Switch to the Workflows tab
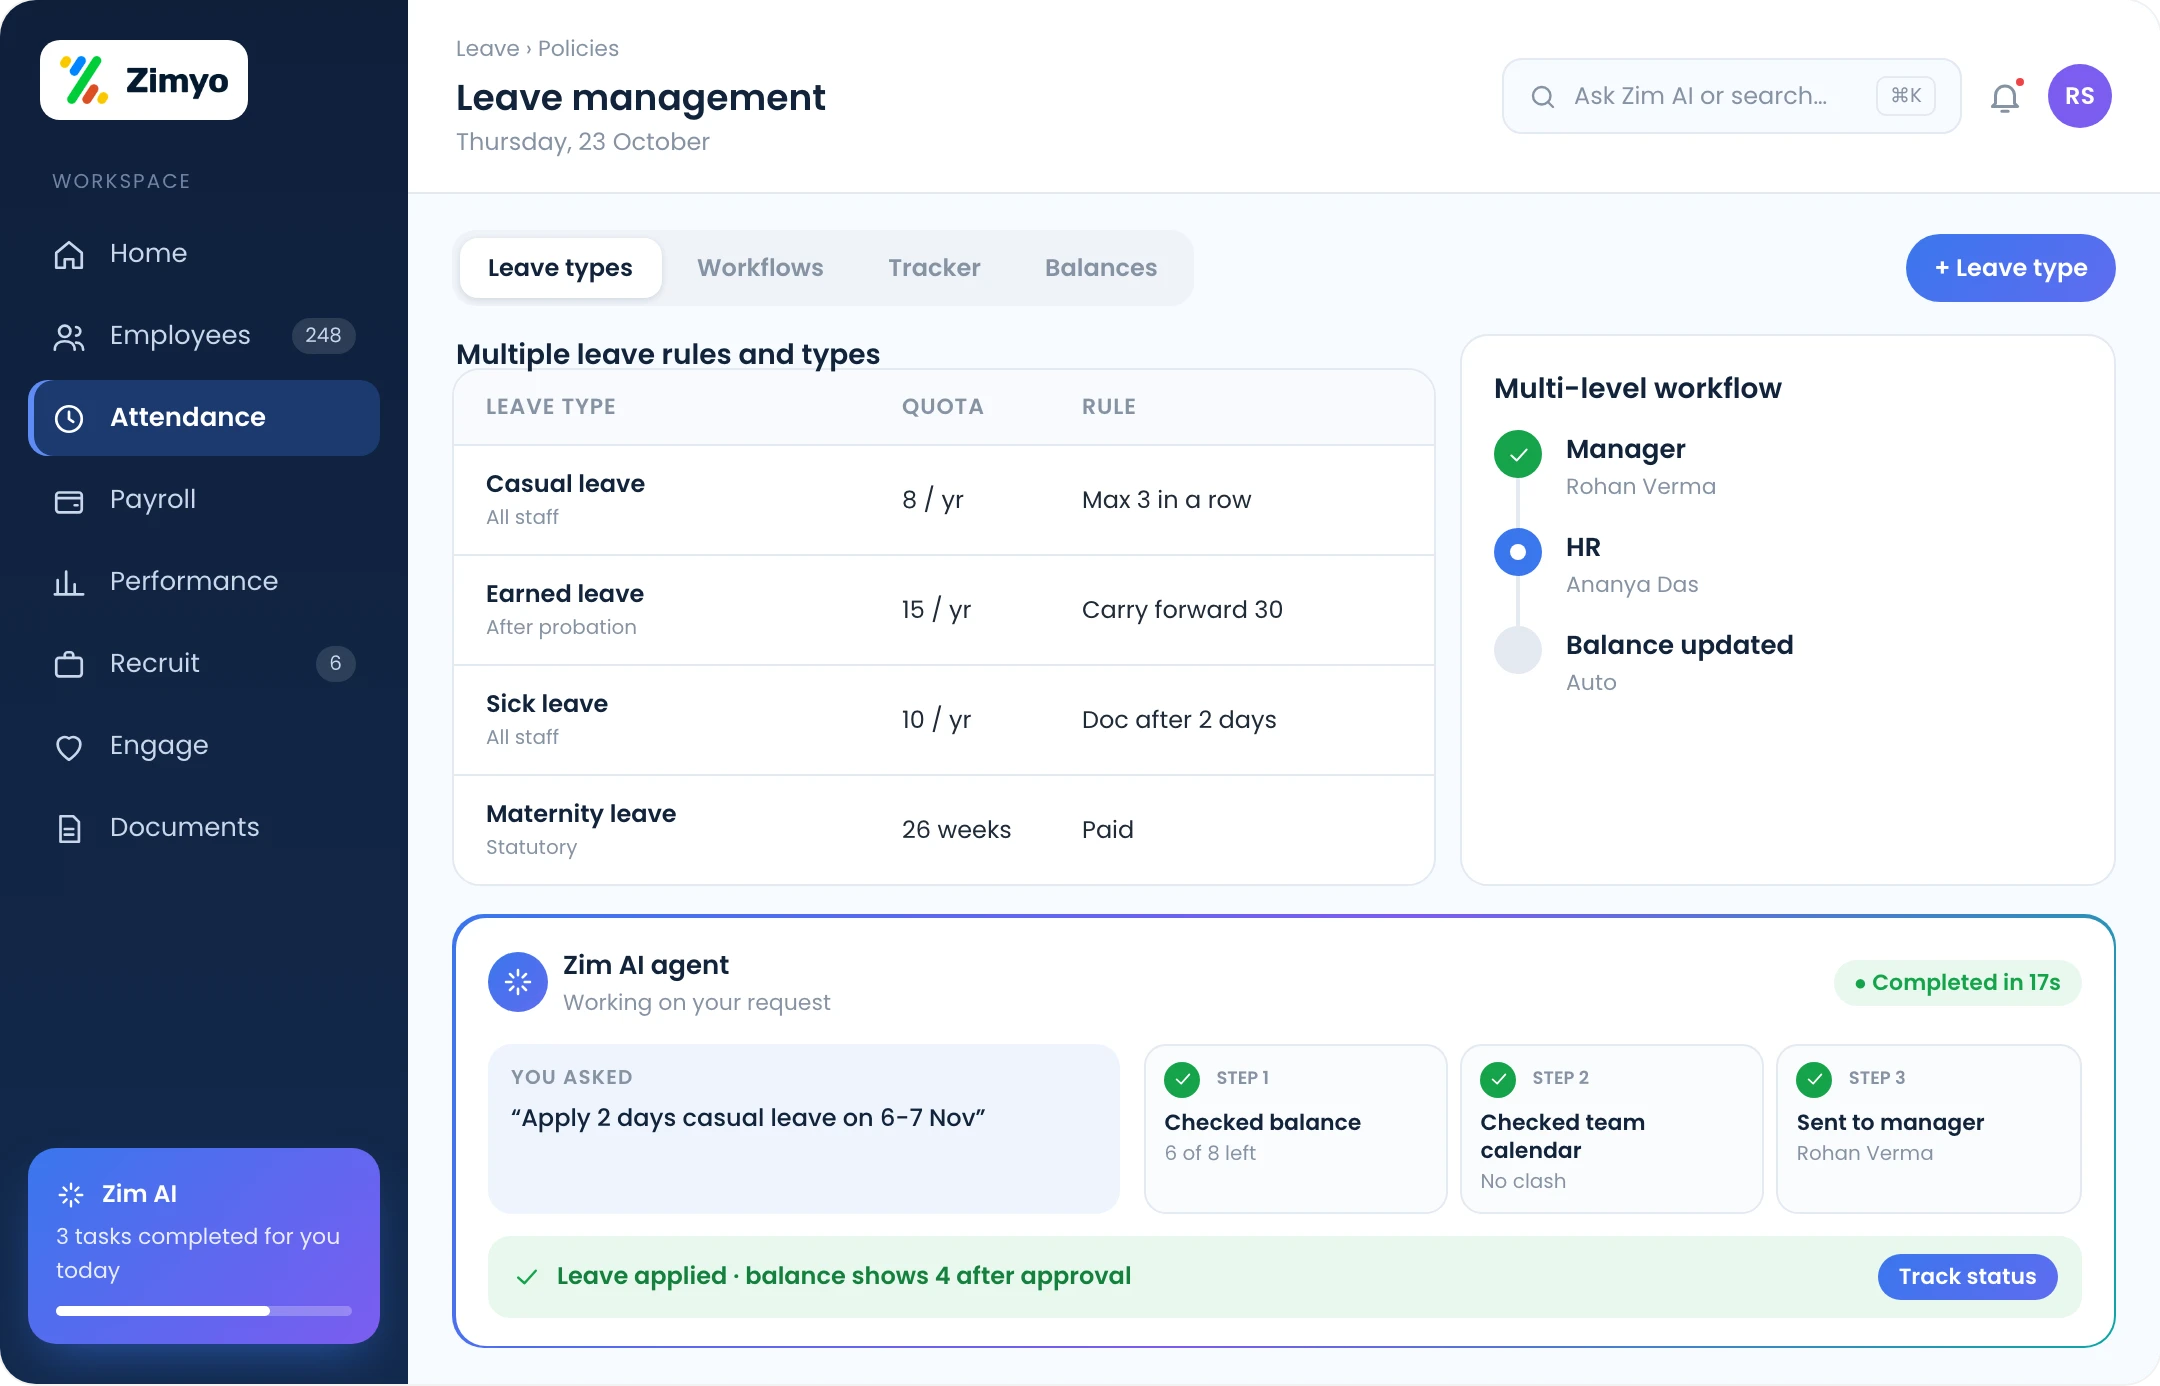 click(x=760, y=268)
